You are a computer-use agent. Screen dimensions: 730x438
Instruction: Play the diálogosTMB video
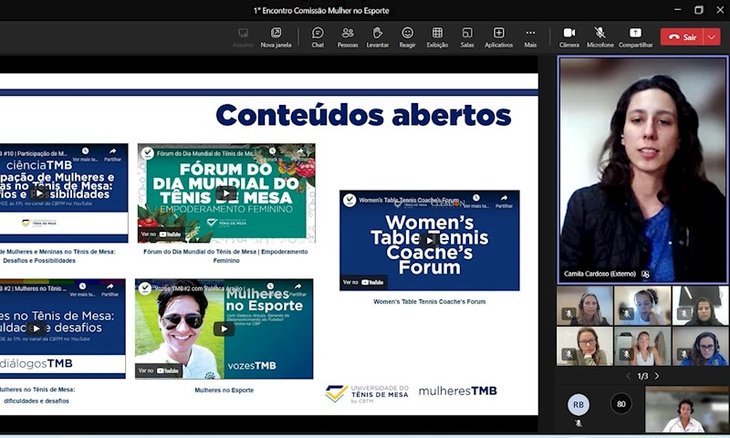pos(36,328)
